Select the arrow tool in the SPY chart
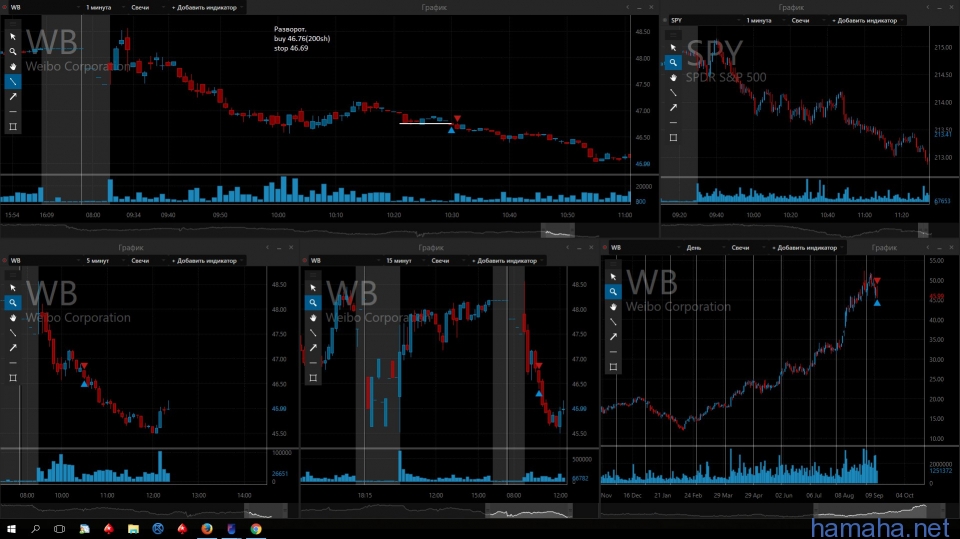 tap(673, 108)
